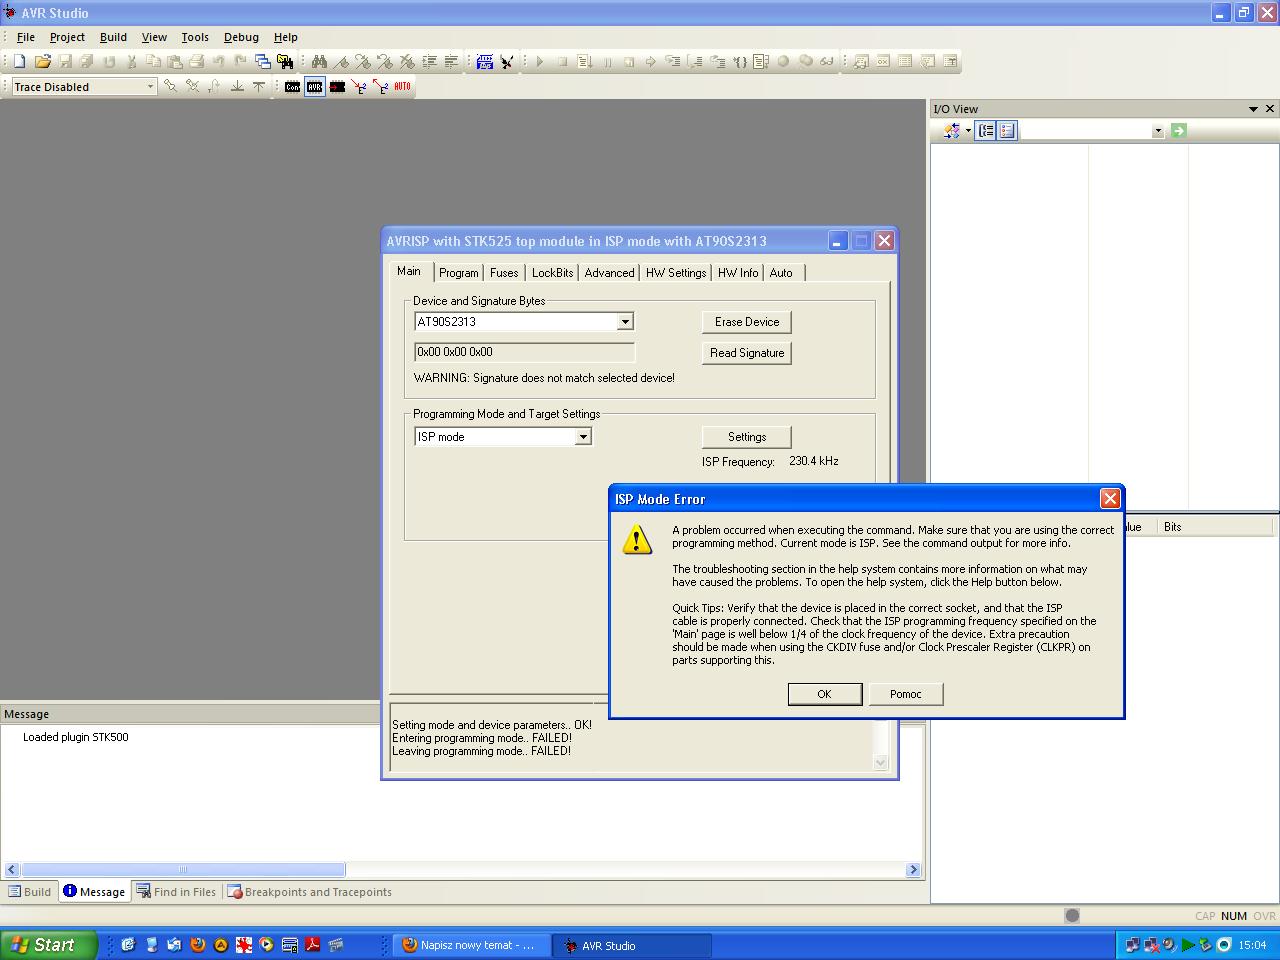
Task: Create a new file from the toolbar
Action: (19, 61)
